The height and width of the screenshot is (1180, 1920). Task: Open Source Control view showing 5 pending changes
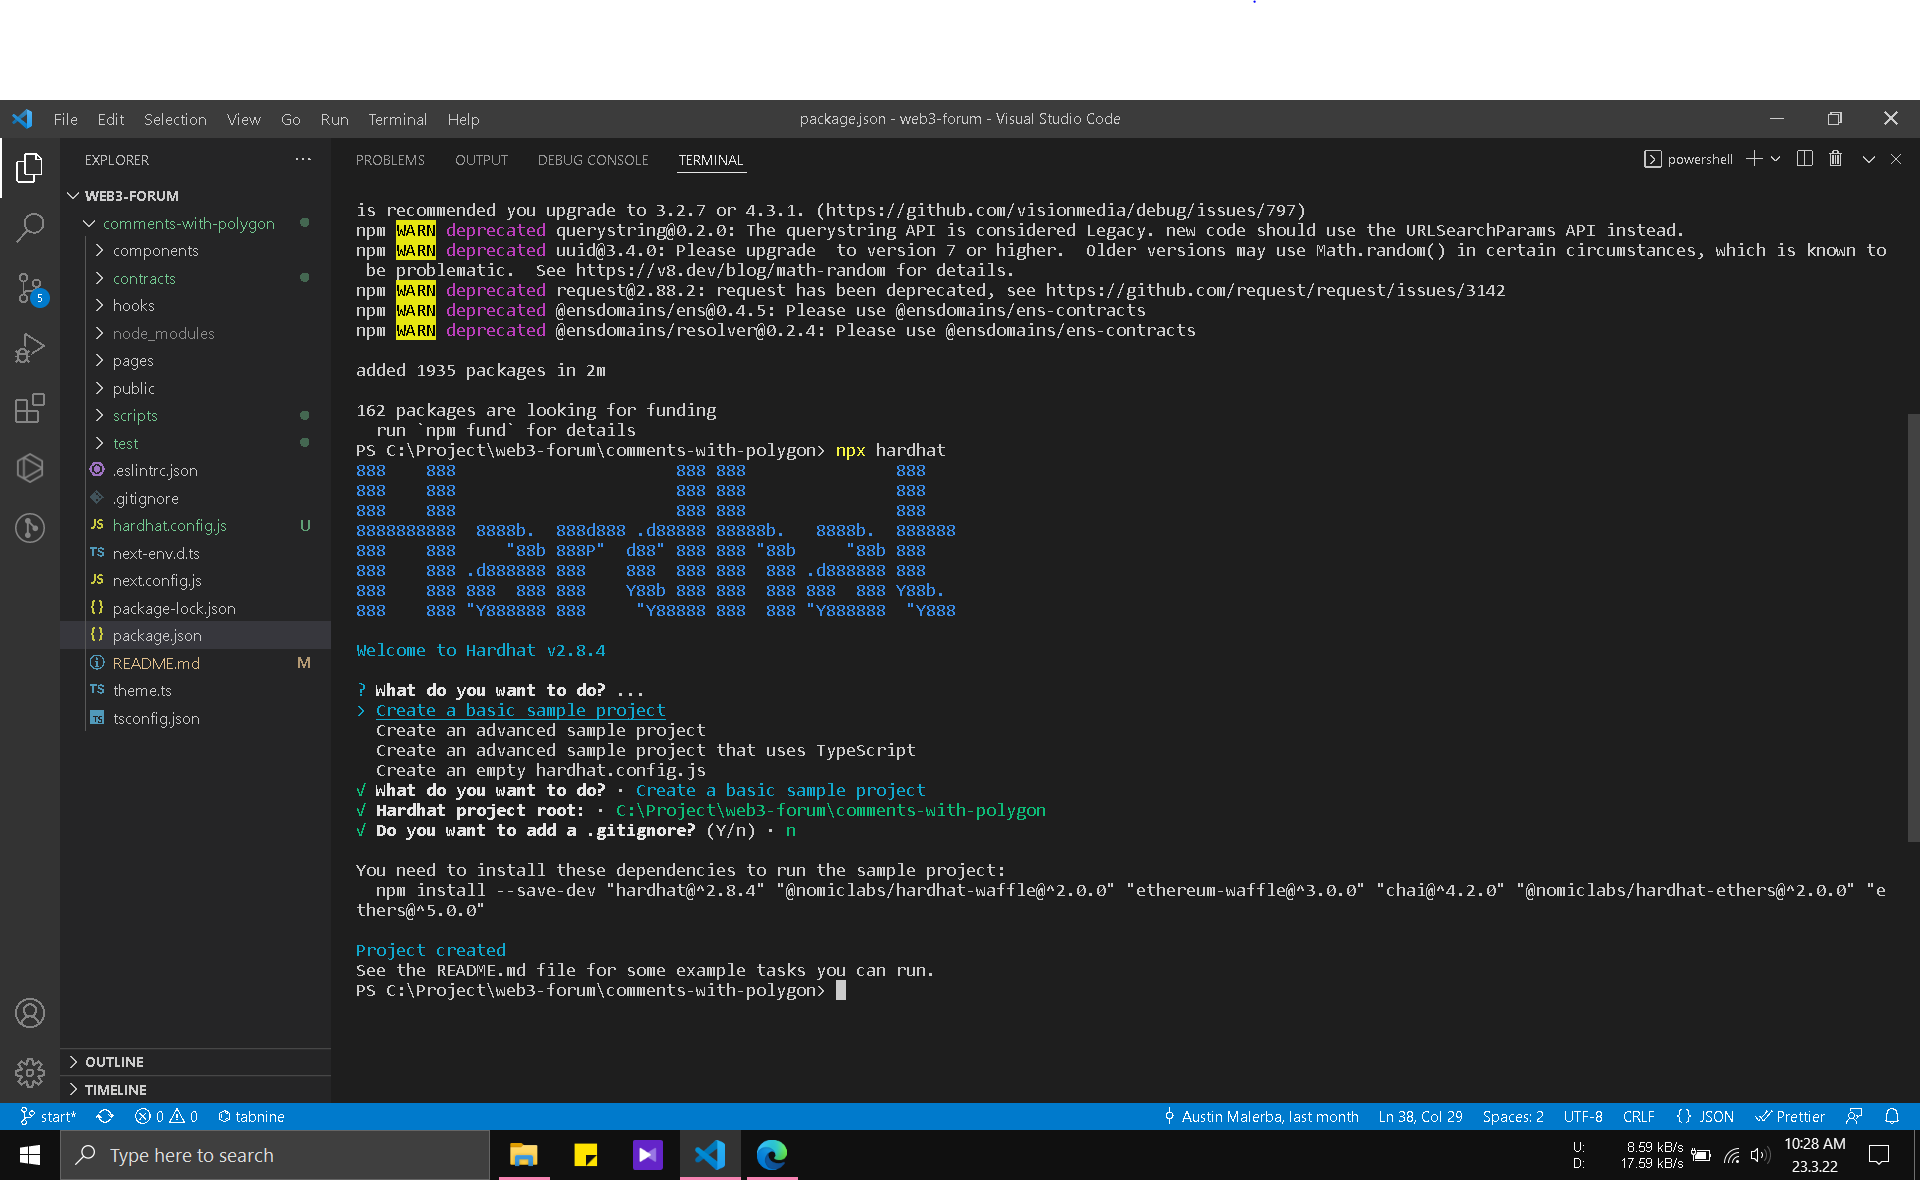click(x=29, y=288)
